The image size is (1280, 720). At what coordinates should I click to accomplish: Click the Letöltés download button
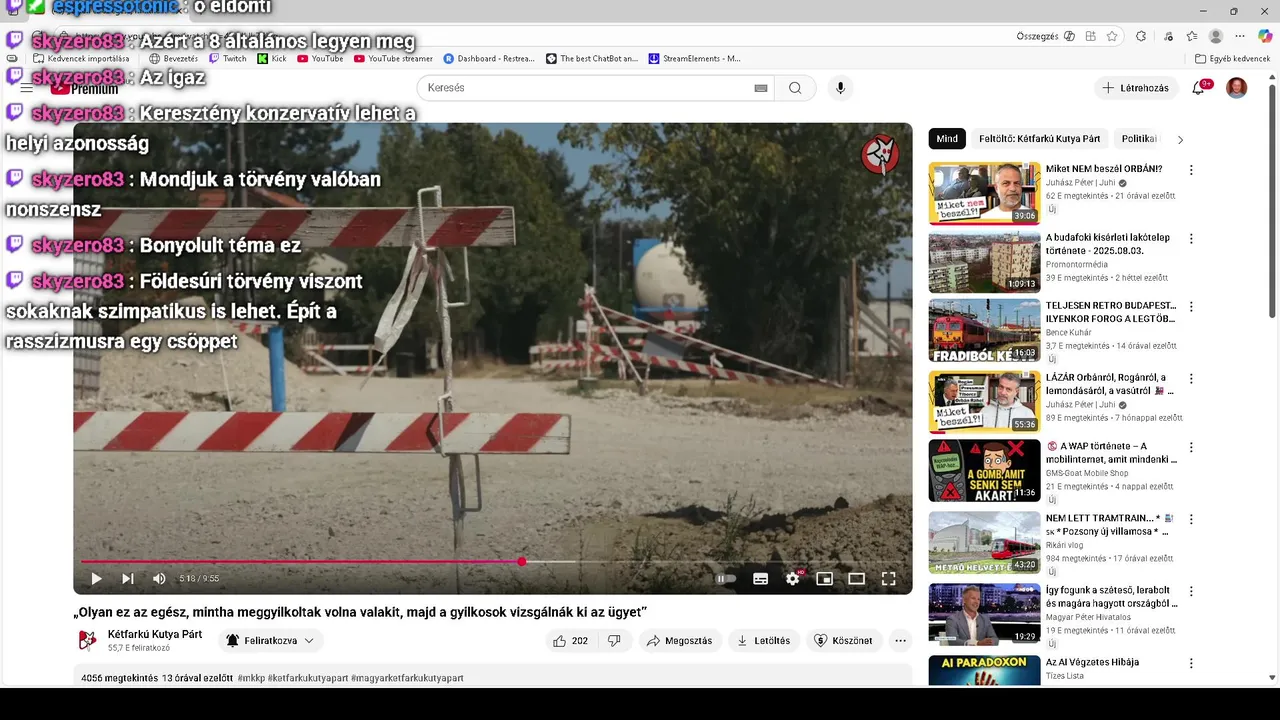tap(764, 641)
